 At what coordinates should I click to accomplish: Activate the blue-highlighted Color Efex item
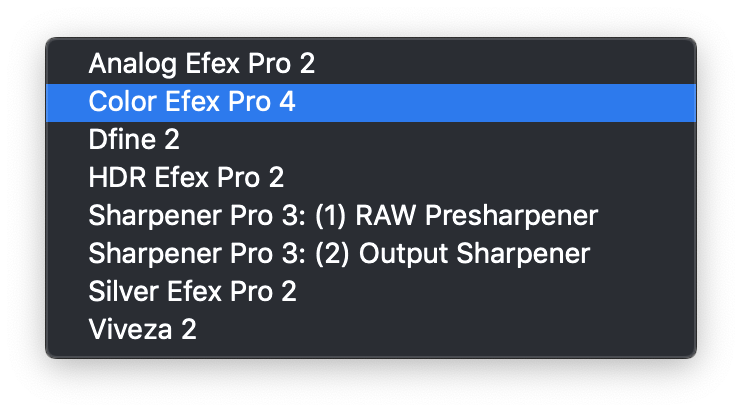point(192,102)
